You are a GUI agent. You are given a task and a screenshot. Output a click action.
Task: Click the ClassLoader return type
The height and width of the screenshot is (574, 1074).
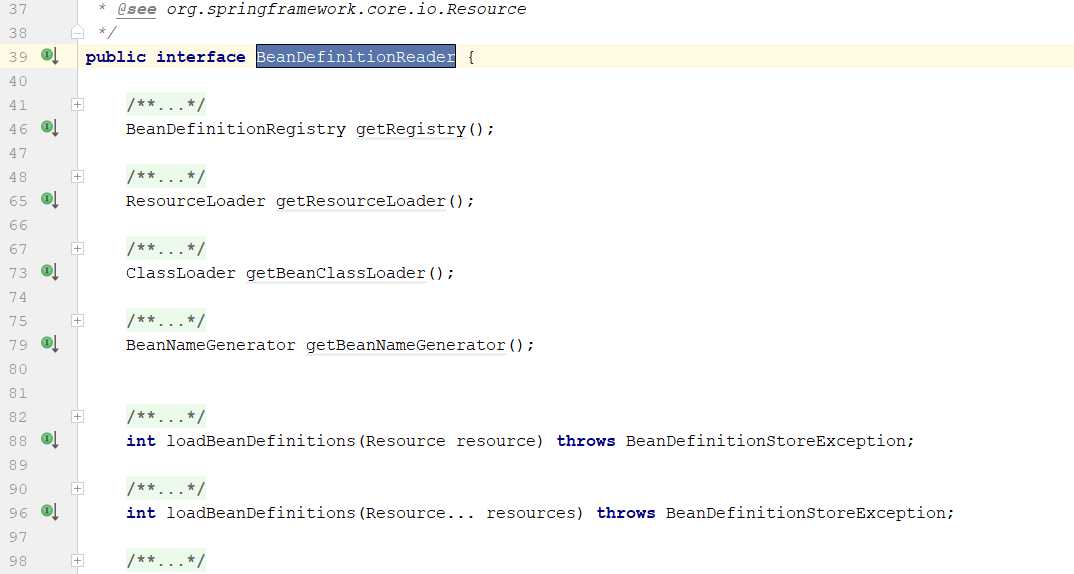(180, 273)
